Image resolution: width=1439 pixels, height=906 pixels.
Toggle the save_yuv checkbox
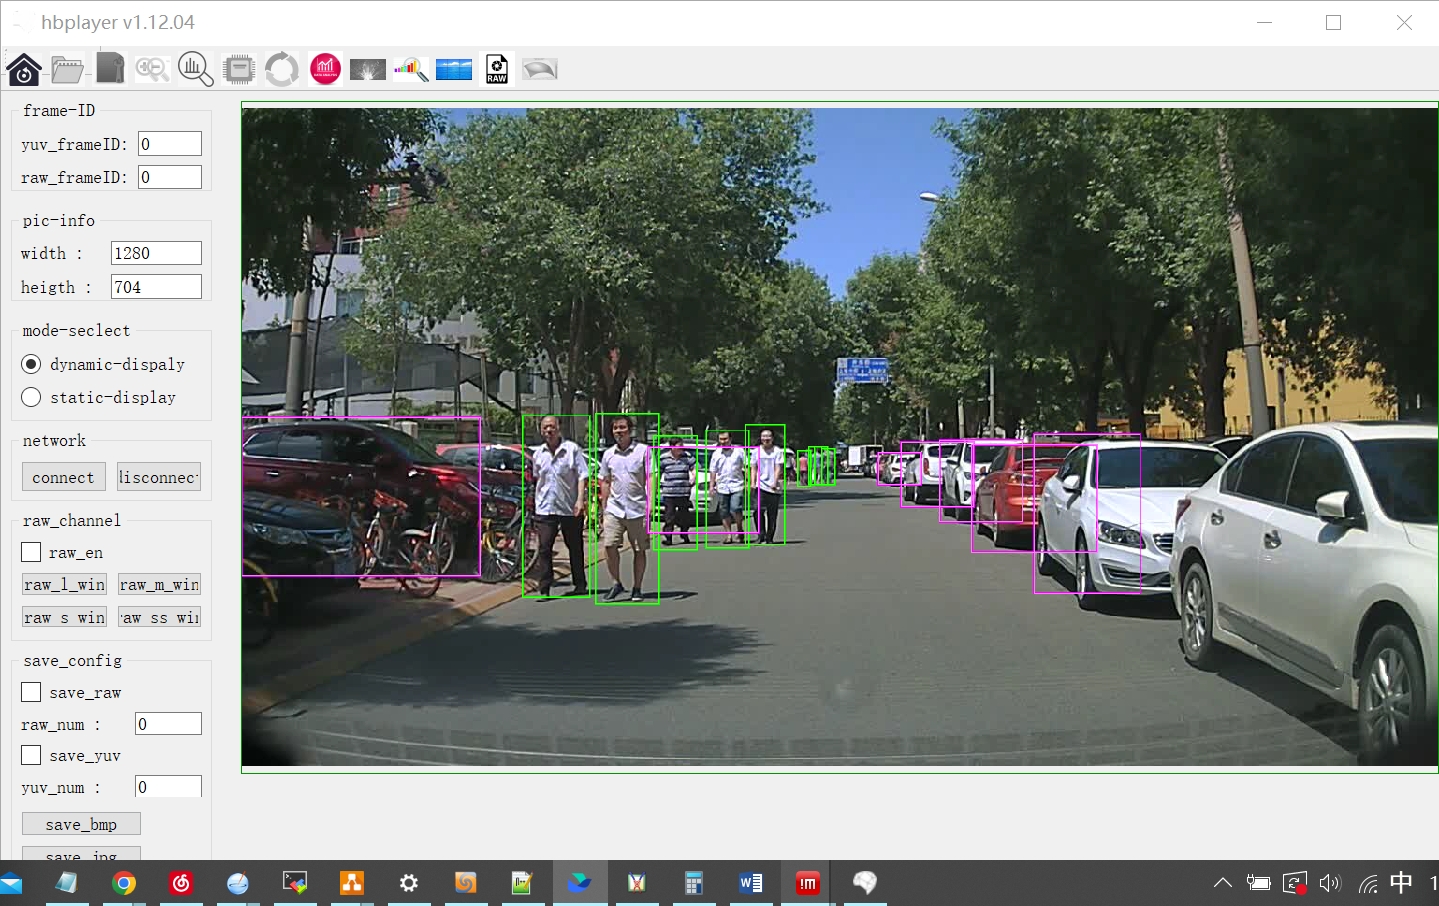31,755
